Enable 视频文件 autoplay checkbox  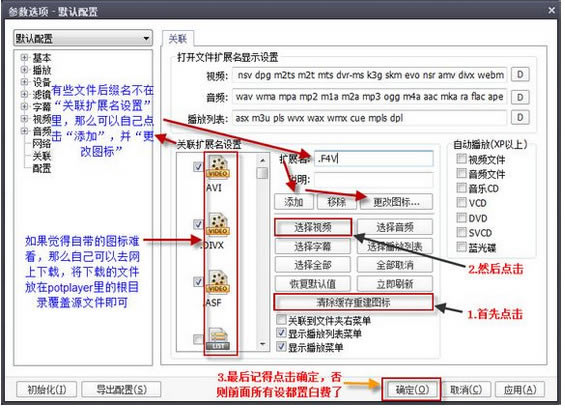461,159
